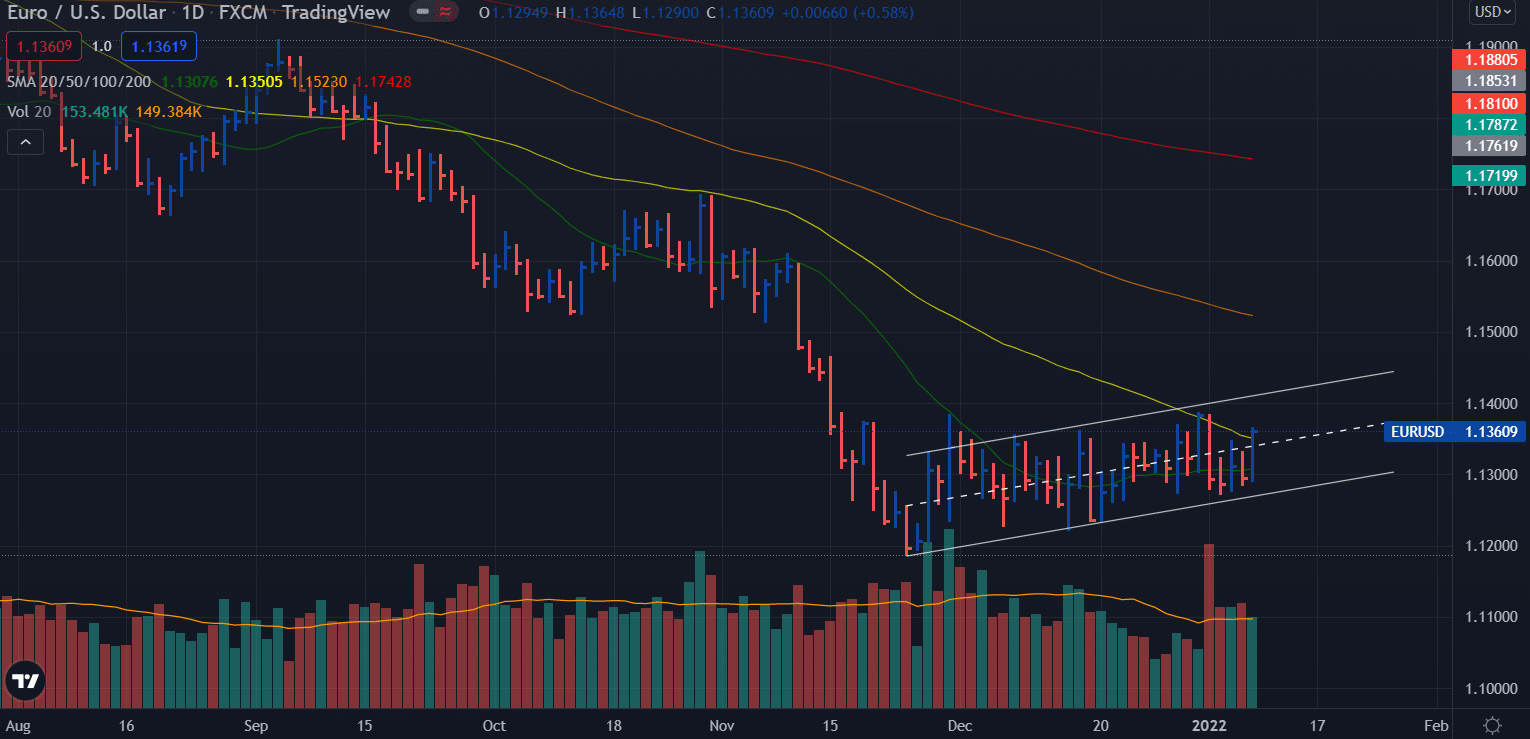
Task: Click the Dec label on time axis
Action: click(x=960, y=725)
